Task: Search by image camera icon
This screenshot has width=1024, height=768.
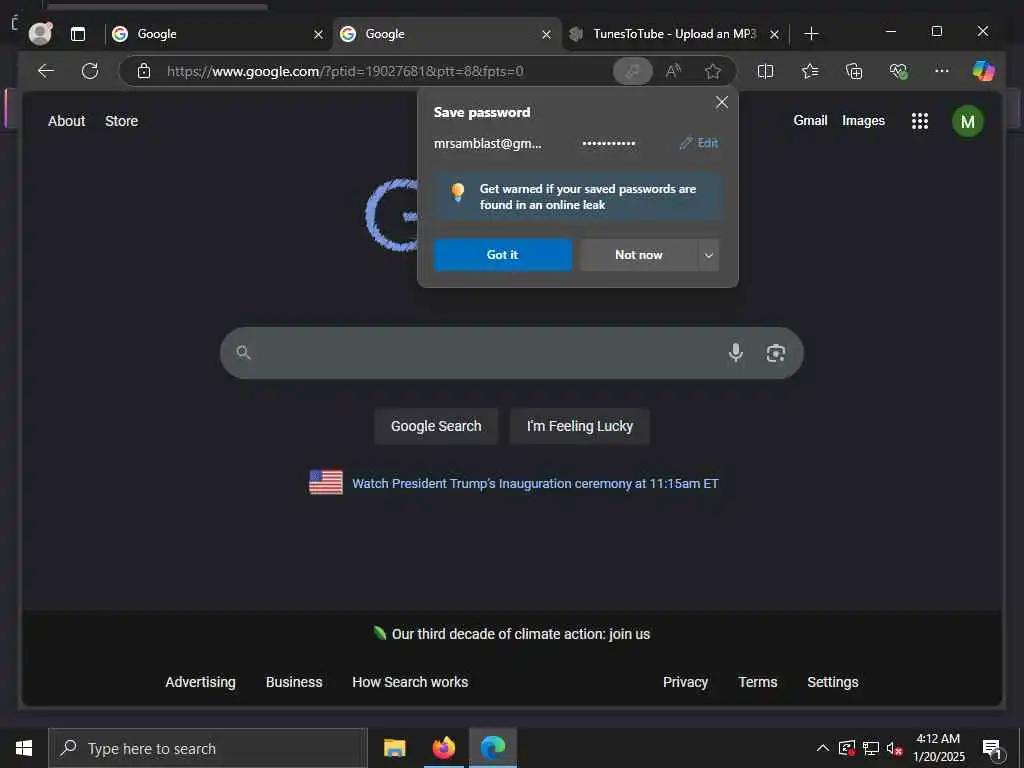Action: click(x=775, y=353)
